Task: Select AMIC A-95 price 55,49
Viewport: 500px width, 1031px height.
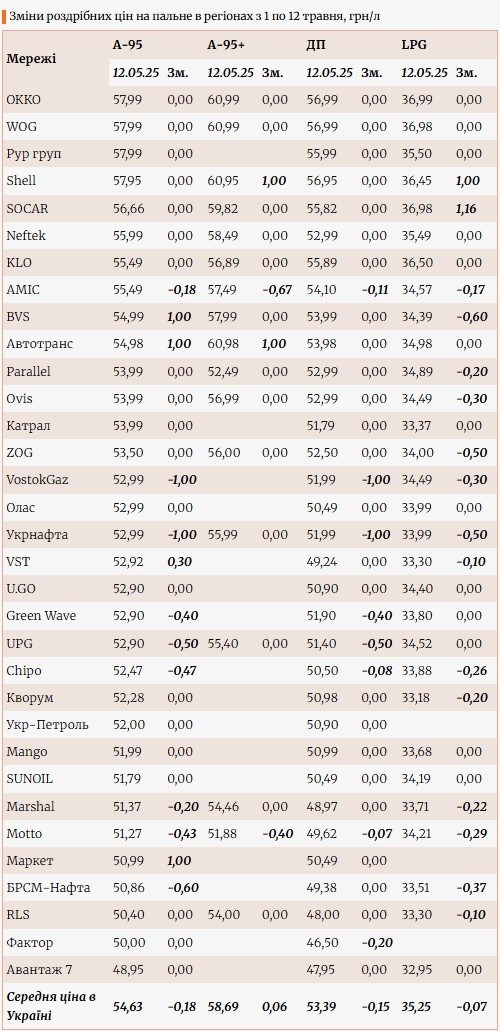Action: pos(128,289)
